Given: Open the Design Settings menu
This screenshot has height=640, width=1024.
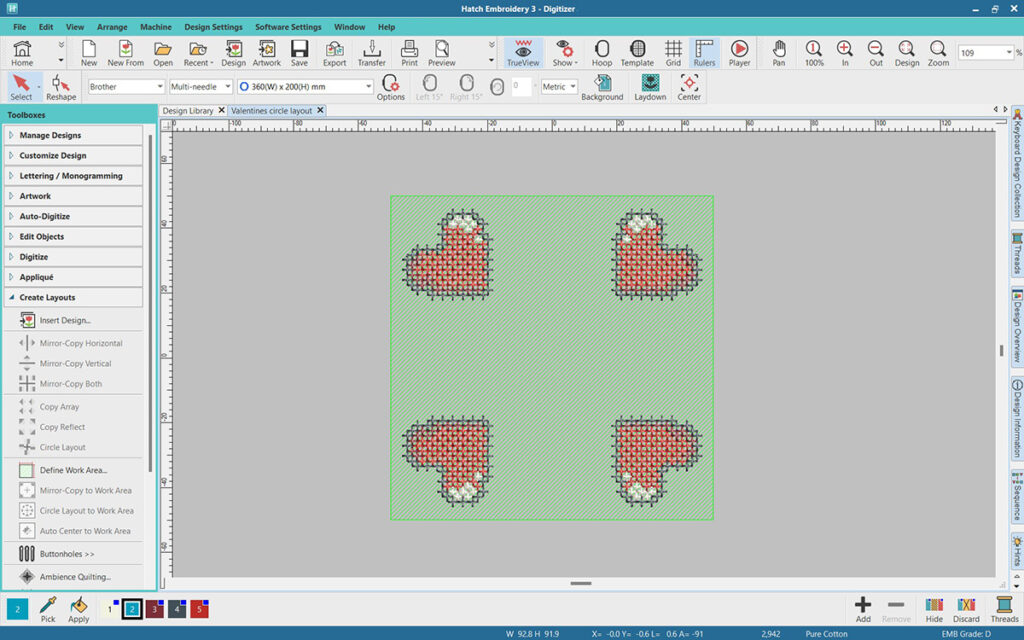Looking at the screenshot, I should coord(213,27).
